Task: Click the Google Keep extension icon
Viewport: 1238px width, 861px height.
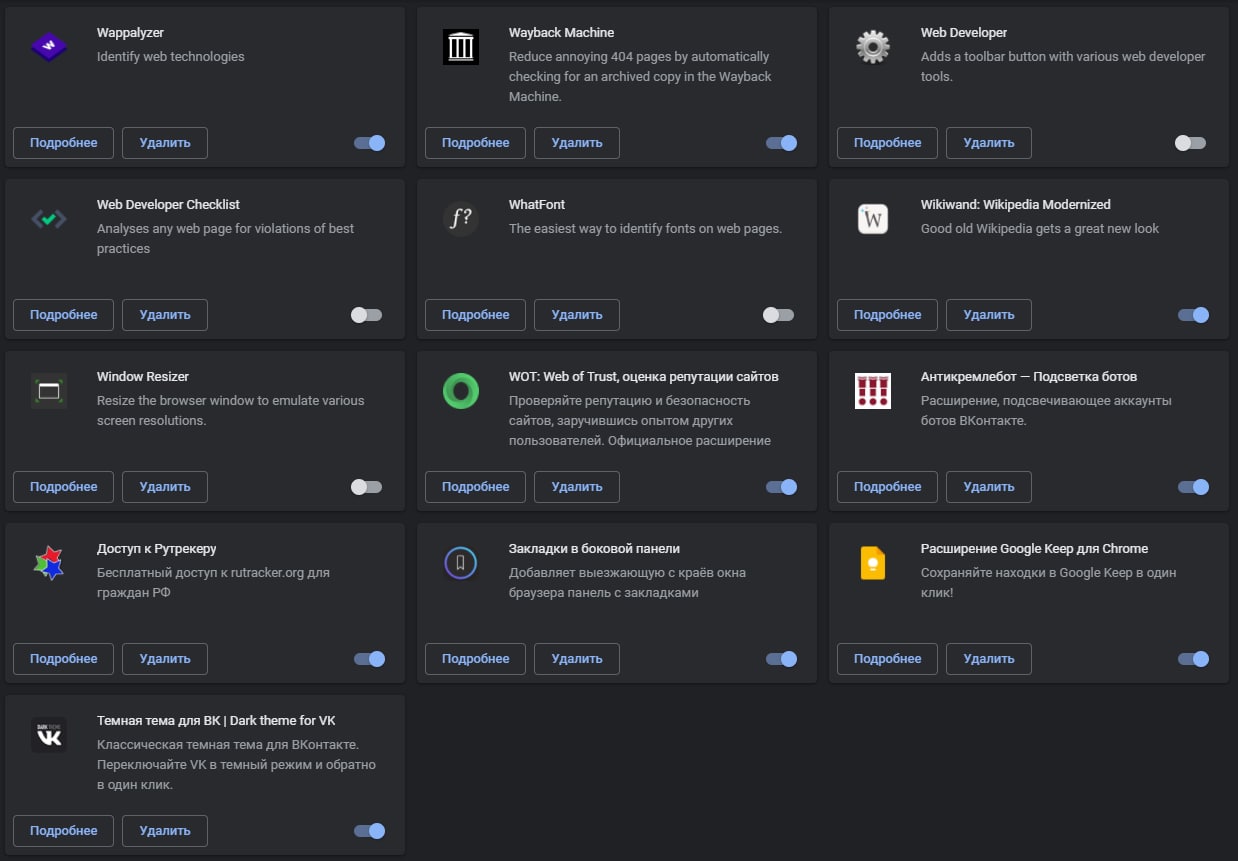Action: [x=873, y=563]
